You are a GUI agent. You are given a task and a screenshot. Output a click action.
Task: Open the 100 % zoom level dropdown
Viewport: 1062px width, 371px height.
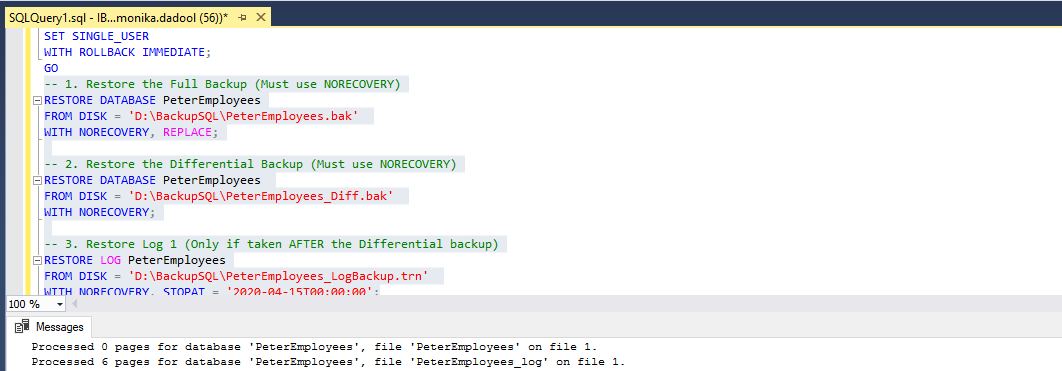click(x=60, y=305)
